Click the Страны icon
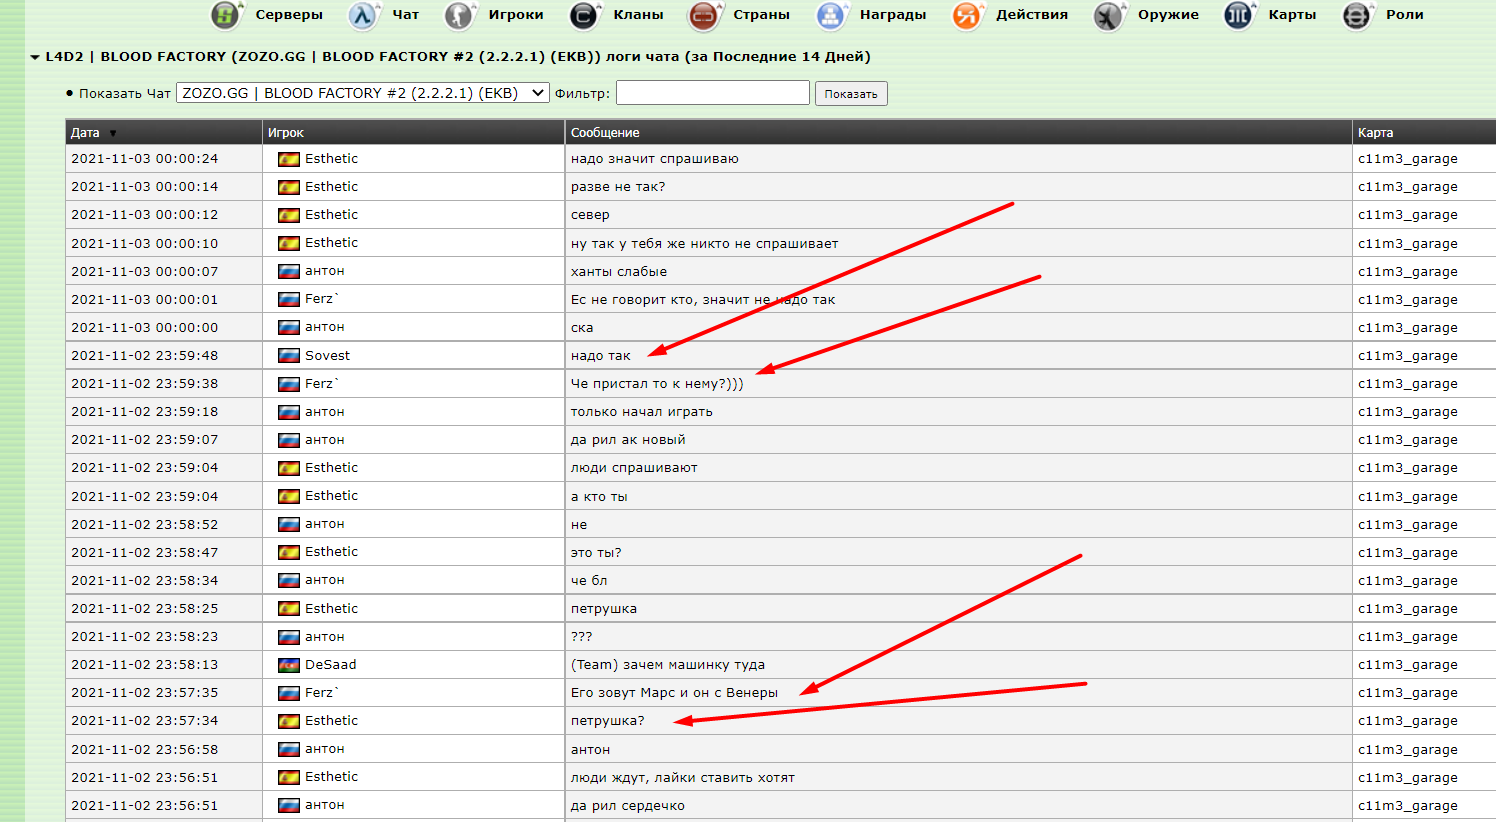Image resolution: width=1496 pixels, height=822 pixels. coord(704,15)
